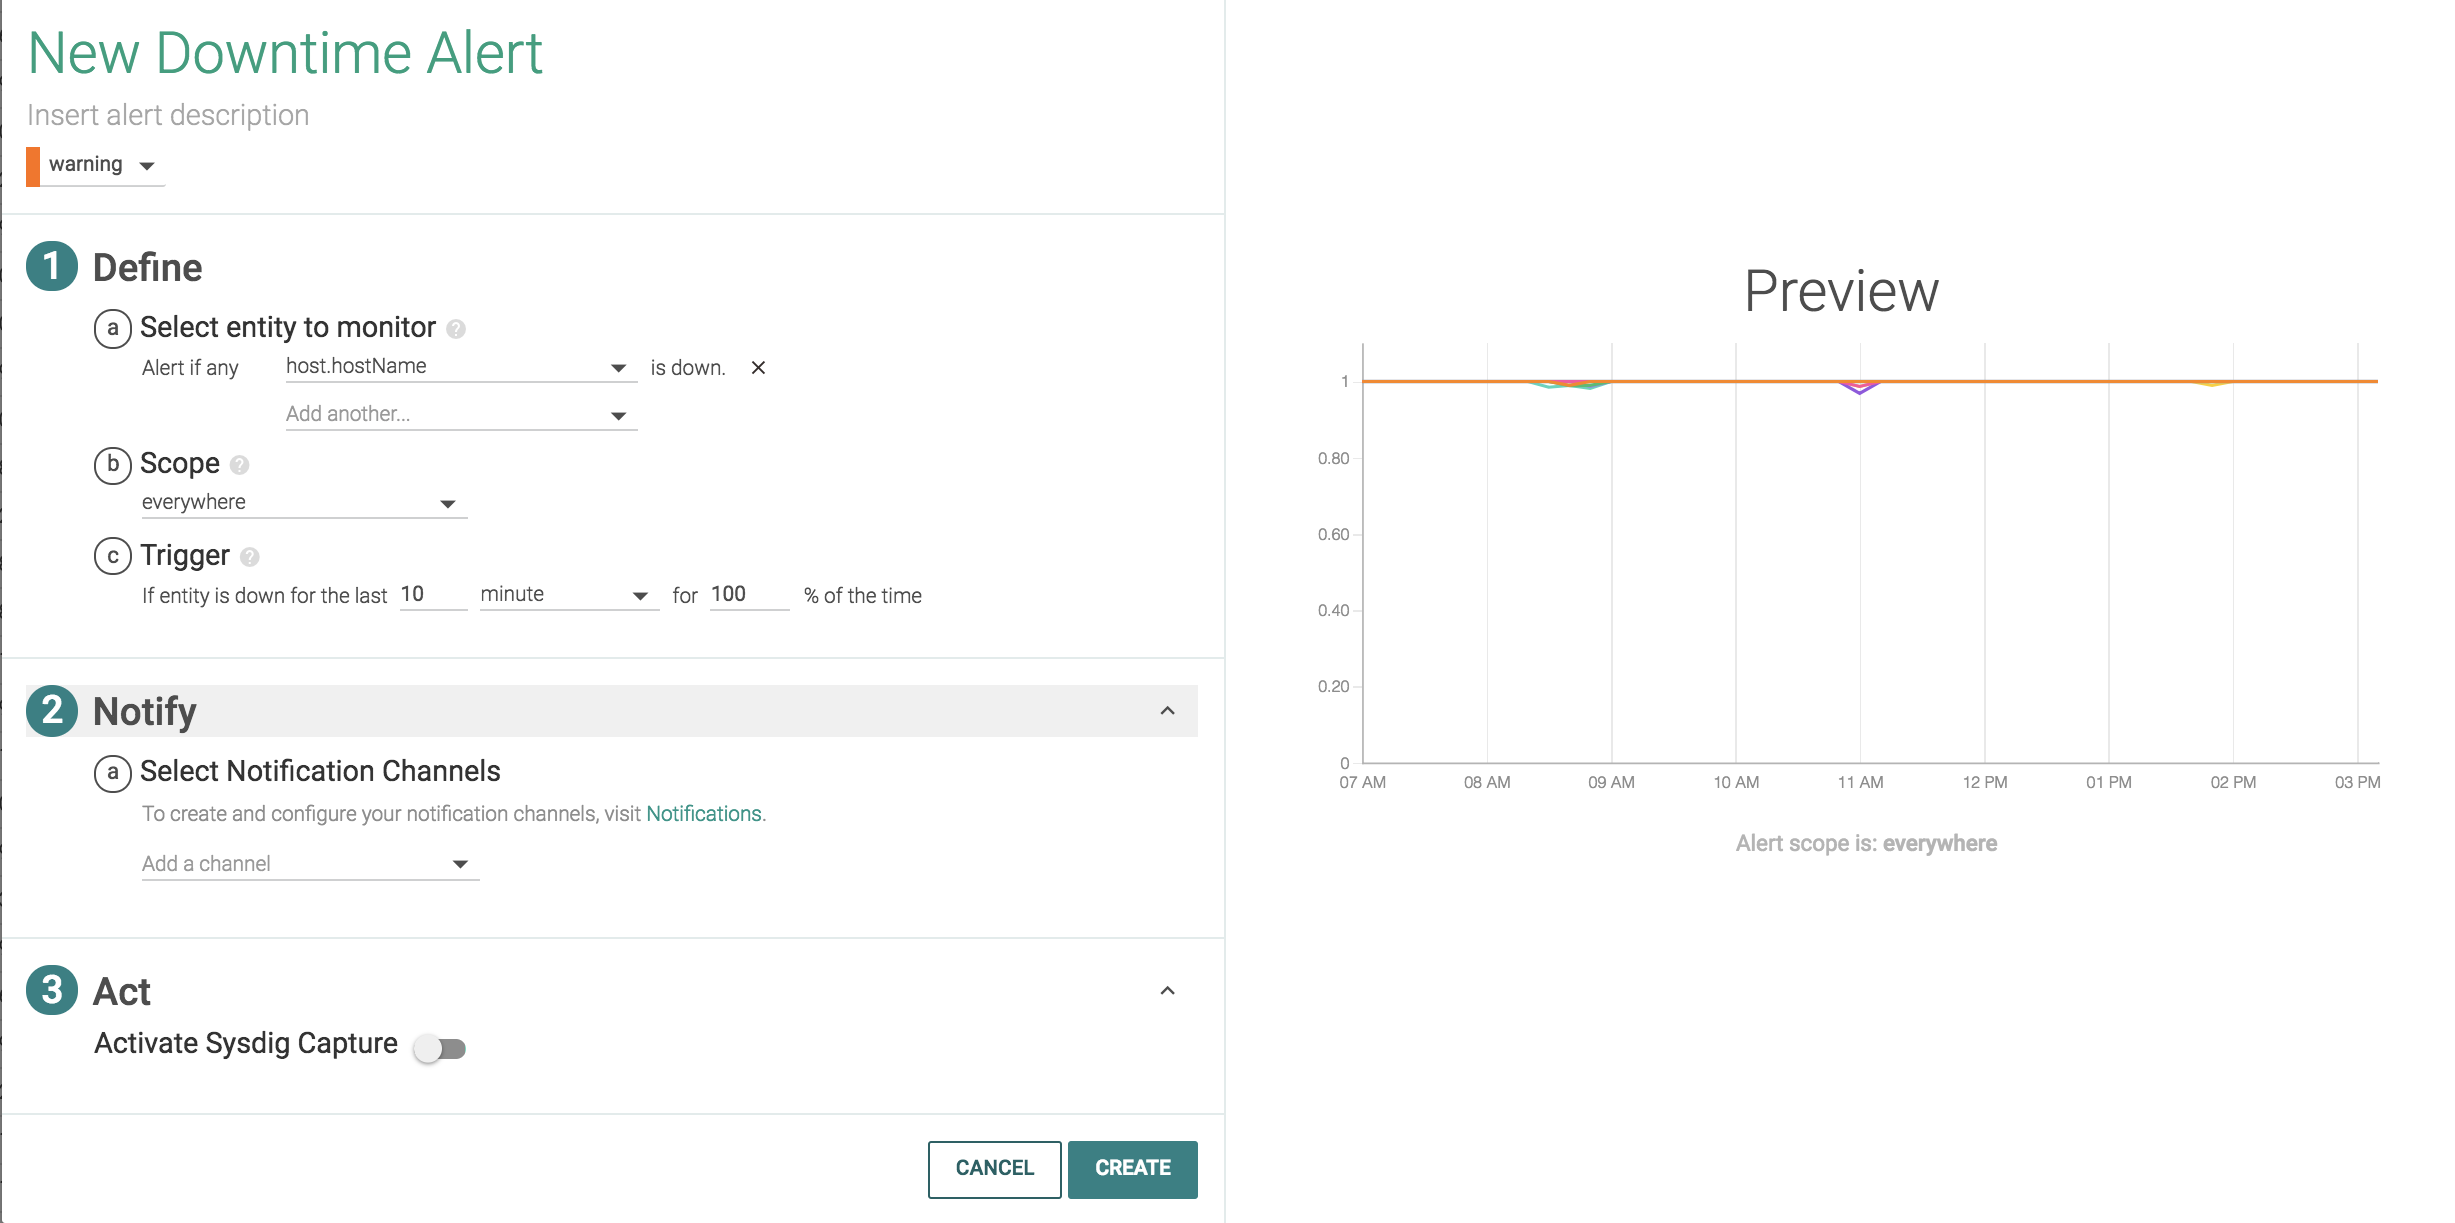The image size is (2455, 1223).
Task: Open the warning severity dropdown
Action: (x=96, y=165)
